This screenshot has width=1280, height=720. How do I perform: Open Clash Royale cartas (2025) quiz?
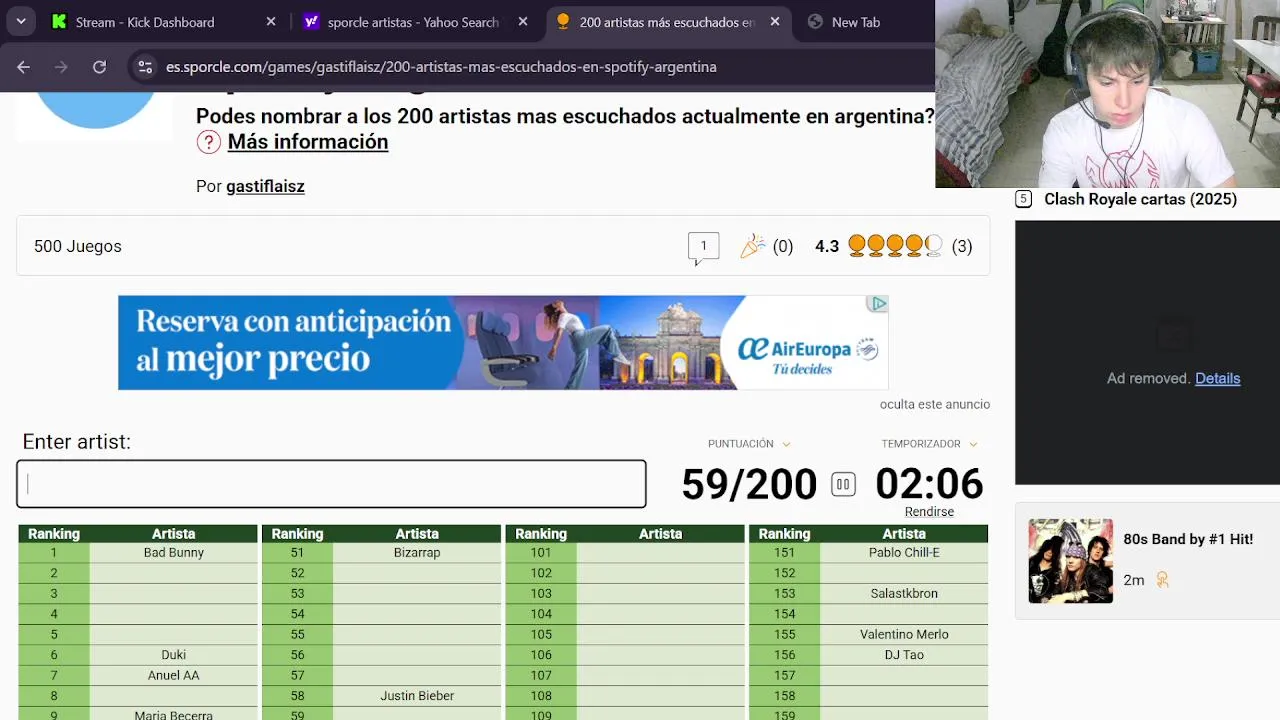1140,199
